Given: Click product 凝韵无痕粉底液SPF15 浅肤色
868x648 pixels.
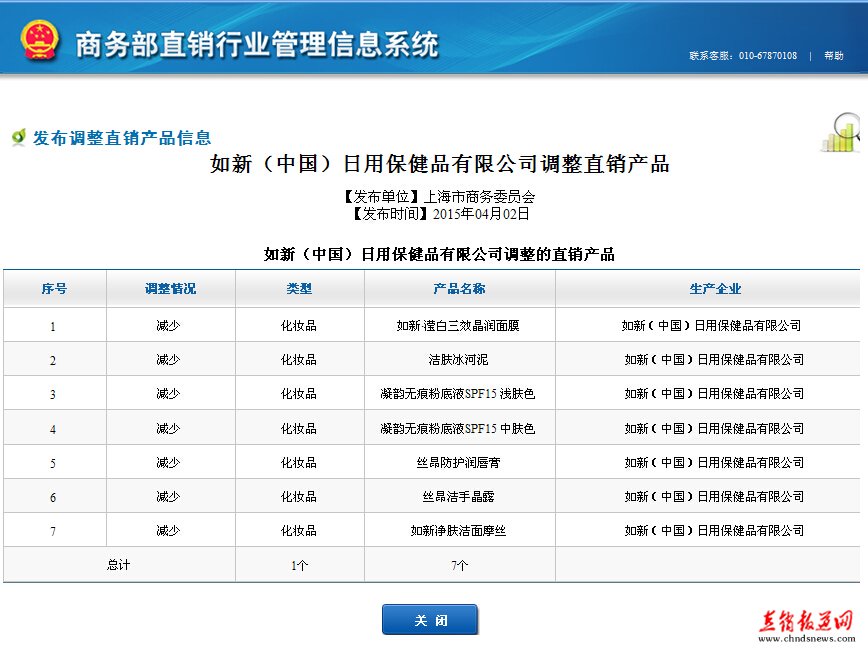Looking at the screenshot, I should [458, 393].
